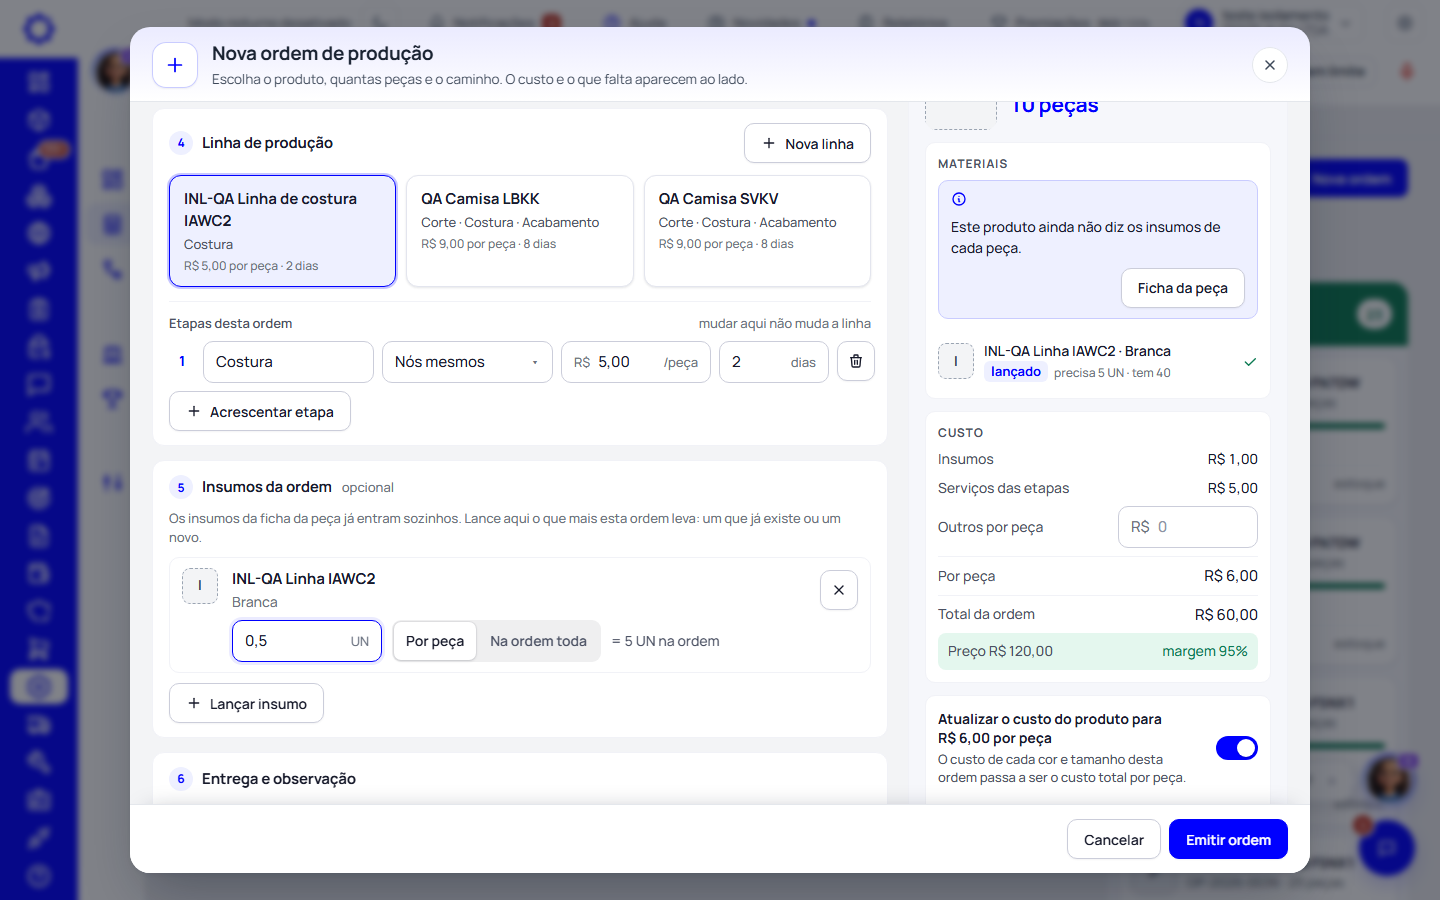This screenshot has width=1440, height=900.
Task: Click the 2 dias duration field
Action: (x=774, y=362)
